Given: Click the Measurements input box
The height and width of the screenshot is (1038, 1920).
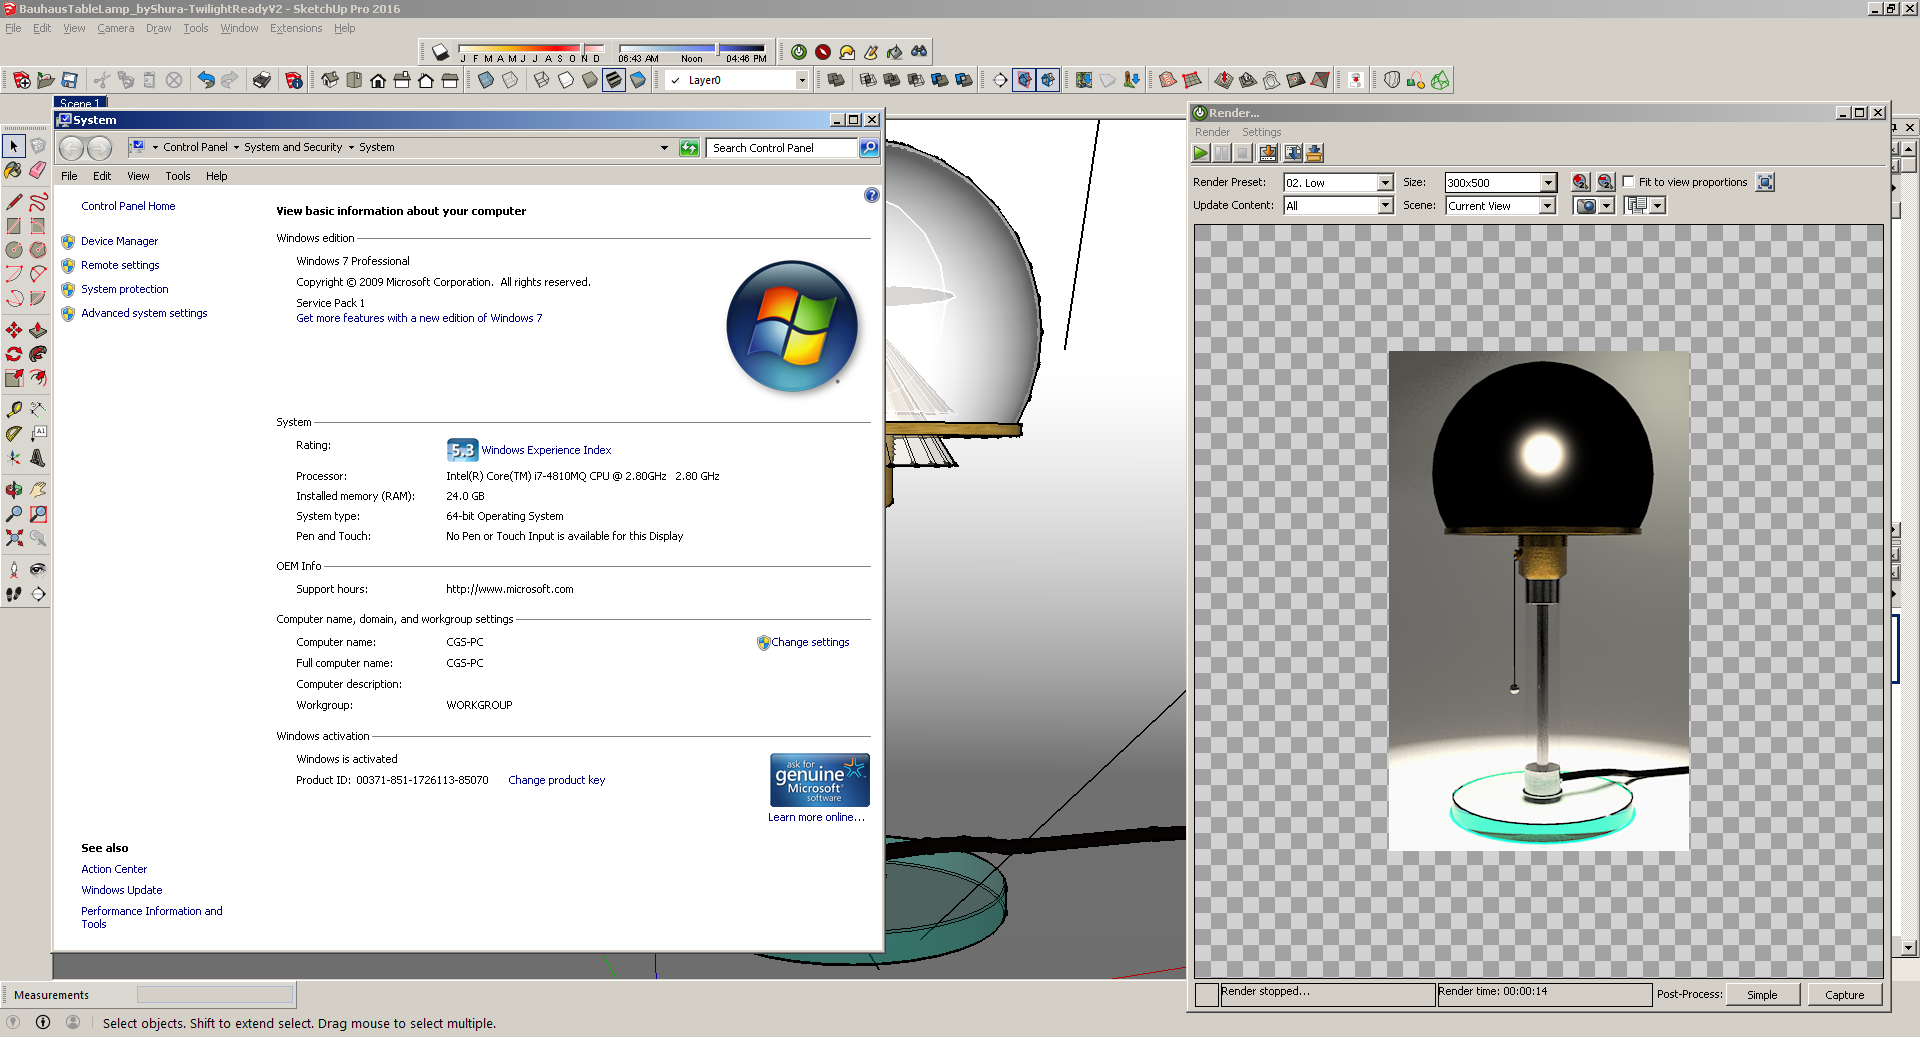Looking at the screenshot, I should 215,994.
